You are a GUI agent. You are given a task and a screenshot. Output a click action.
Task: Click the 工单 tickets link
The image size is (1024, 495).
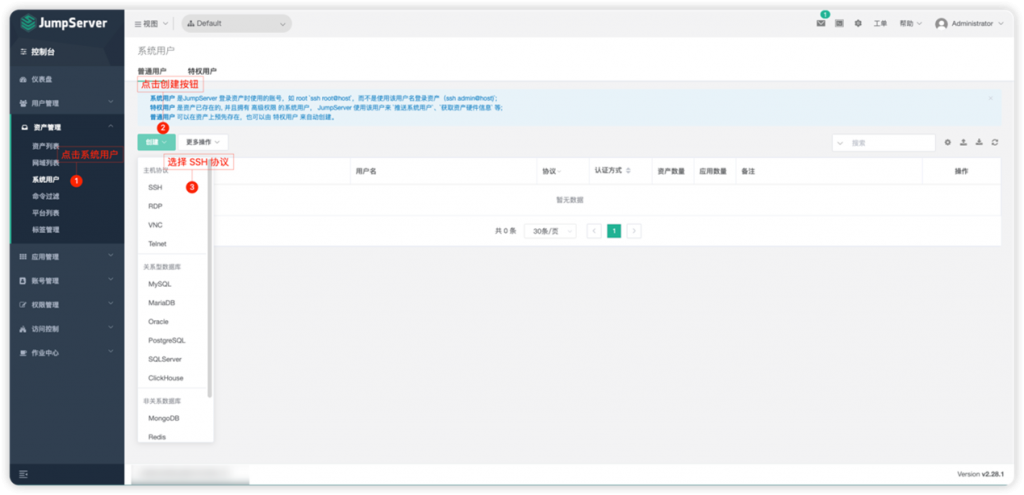tap(880, 24)
